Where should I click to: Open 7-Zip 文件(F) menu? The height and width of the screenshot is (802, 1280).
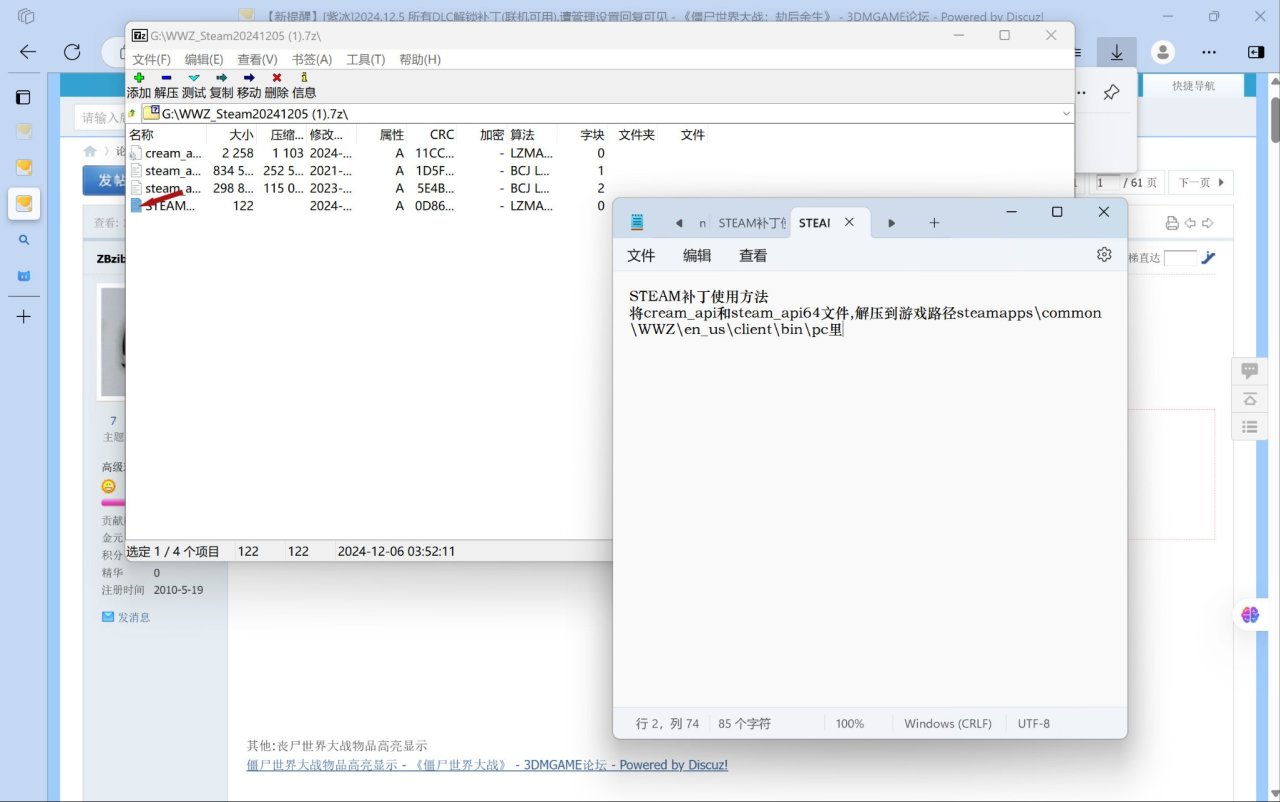click(152, 60)
